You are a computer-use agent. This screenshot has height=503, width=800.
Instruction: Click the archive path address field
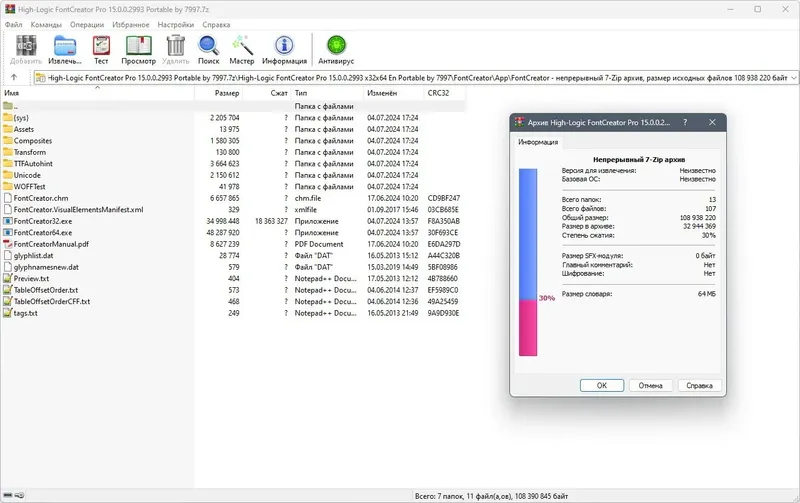pyautogui.click(x=416, y=78)
